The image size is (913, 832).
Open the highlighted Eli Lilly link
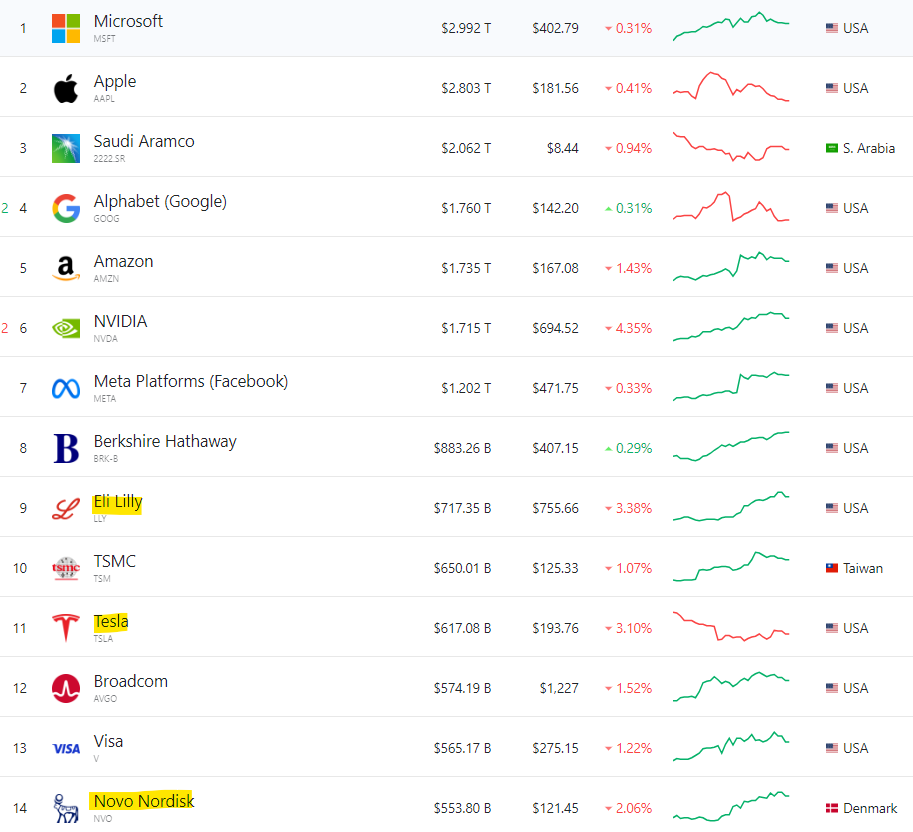(118, 502)
